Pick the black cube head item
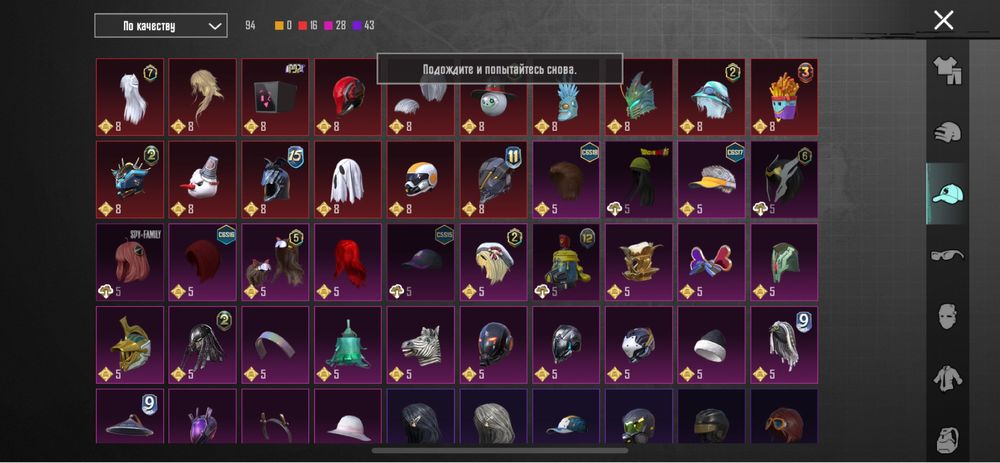This screenshot has width=1000, height=463. (275, 97)
